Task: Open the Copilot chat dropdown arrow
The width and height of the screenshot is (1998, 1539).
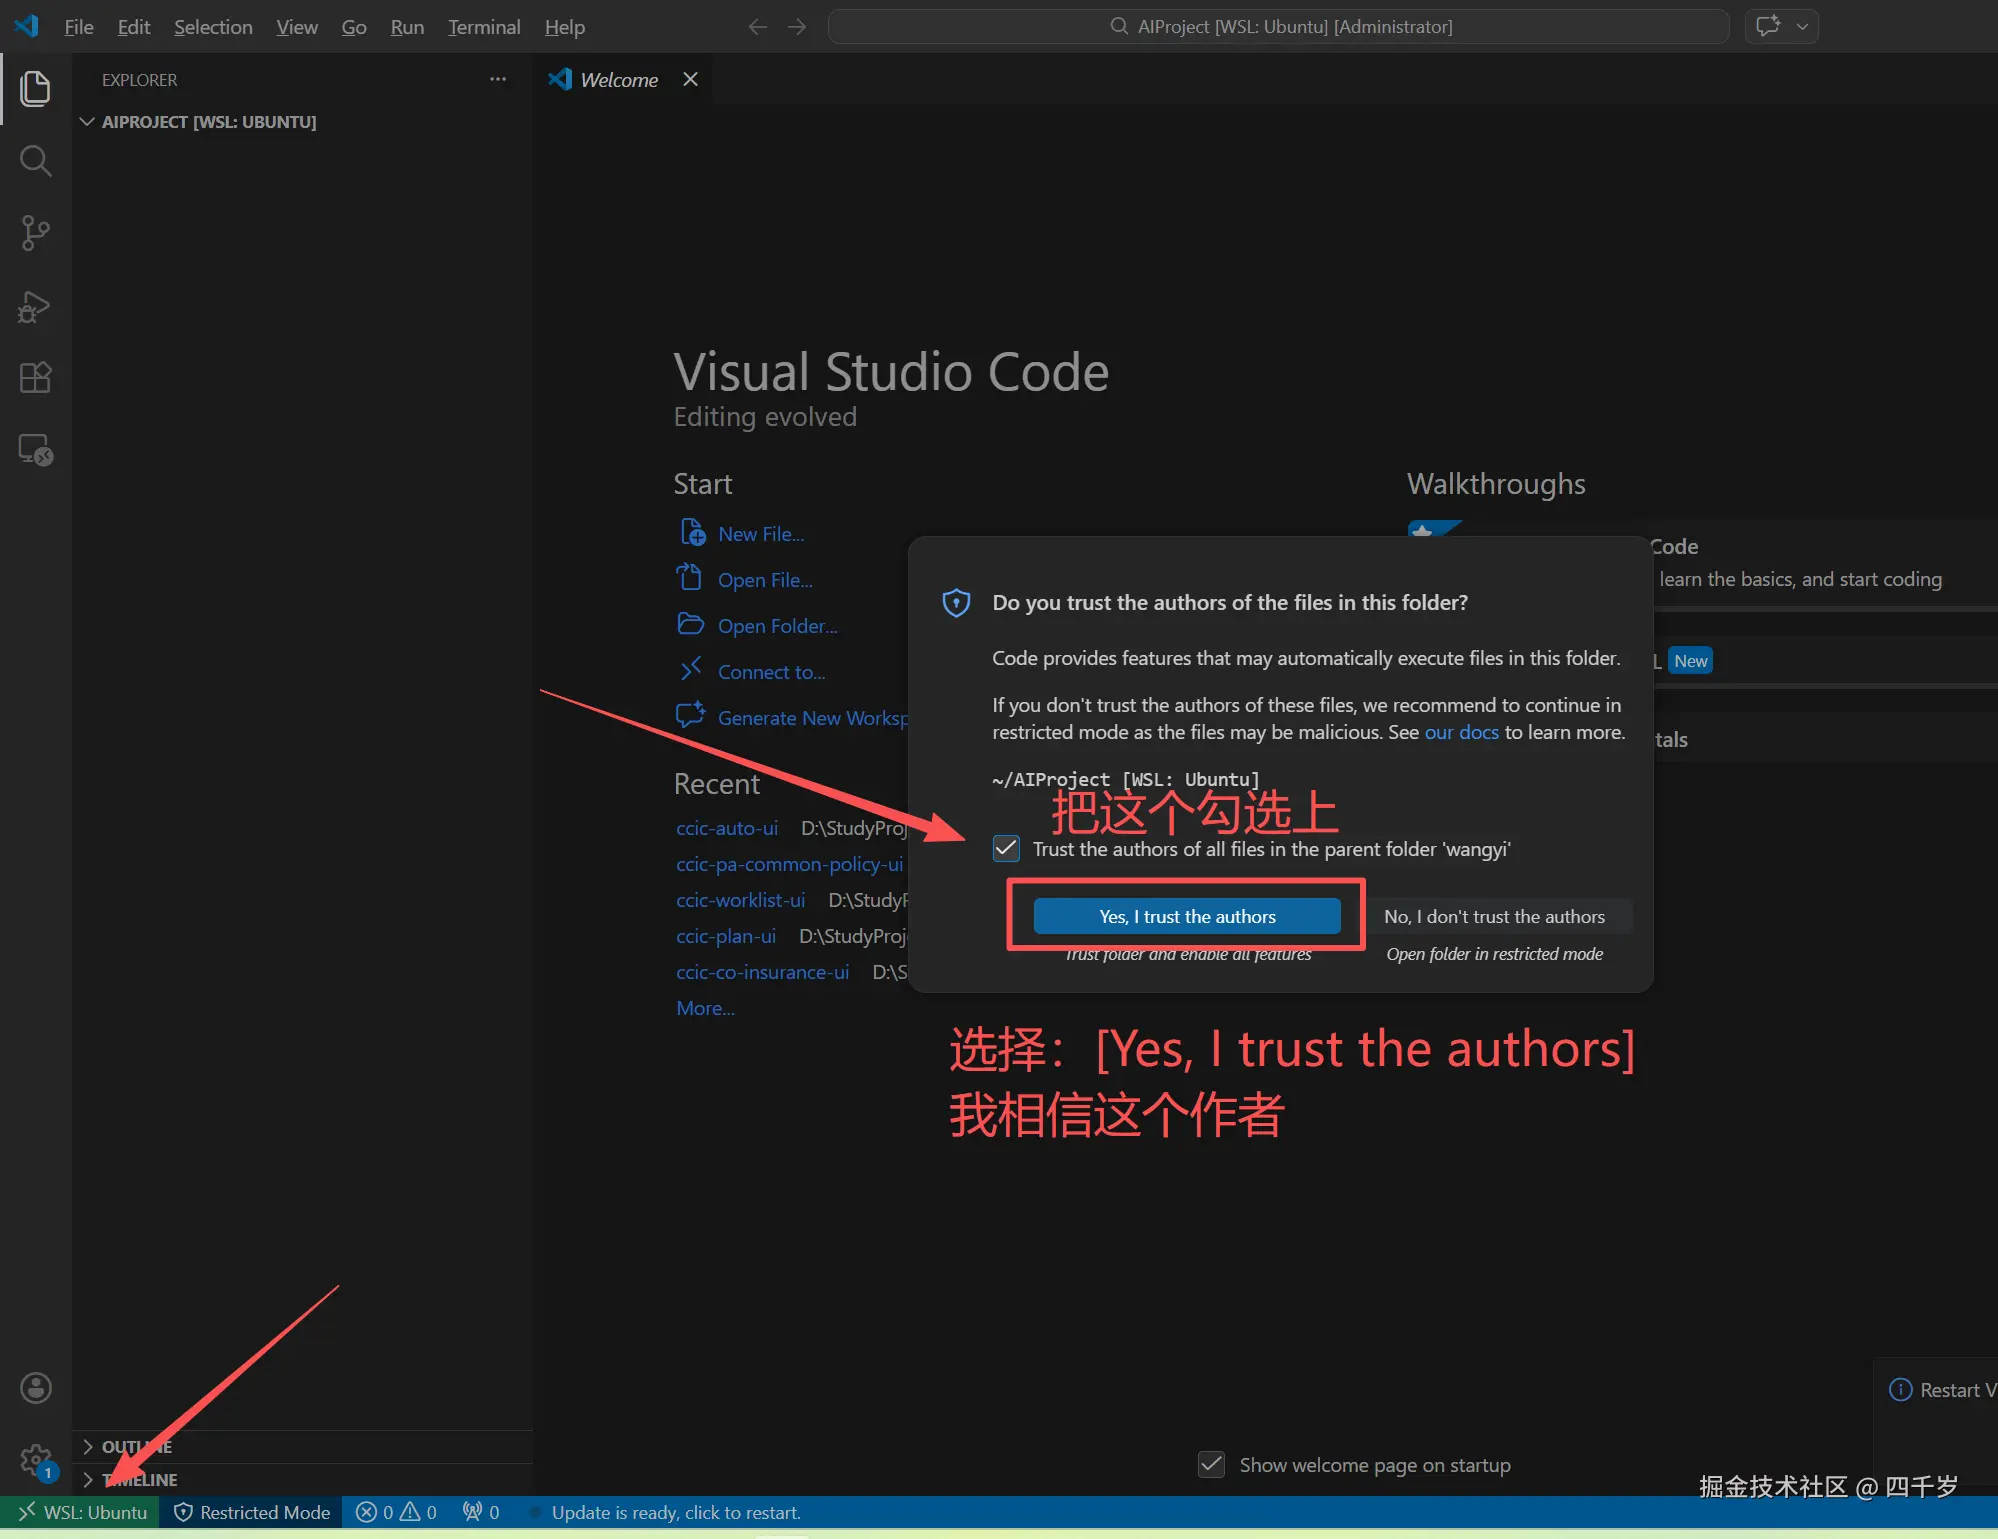Action: 1802,27
